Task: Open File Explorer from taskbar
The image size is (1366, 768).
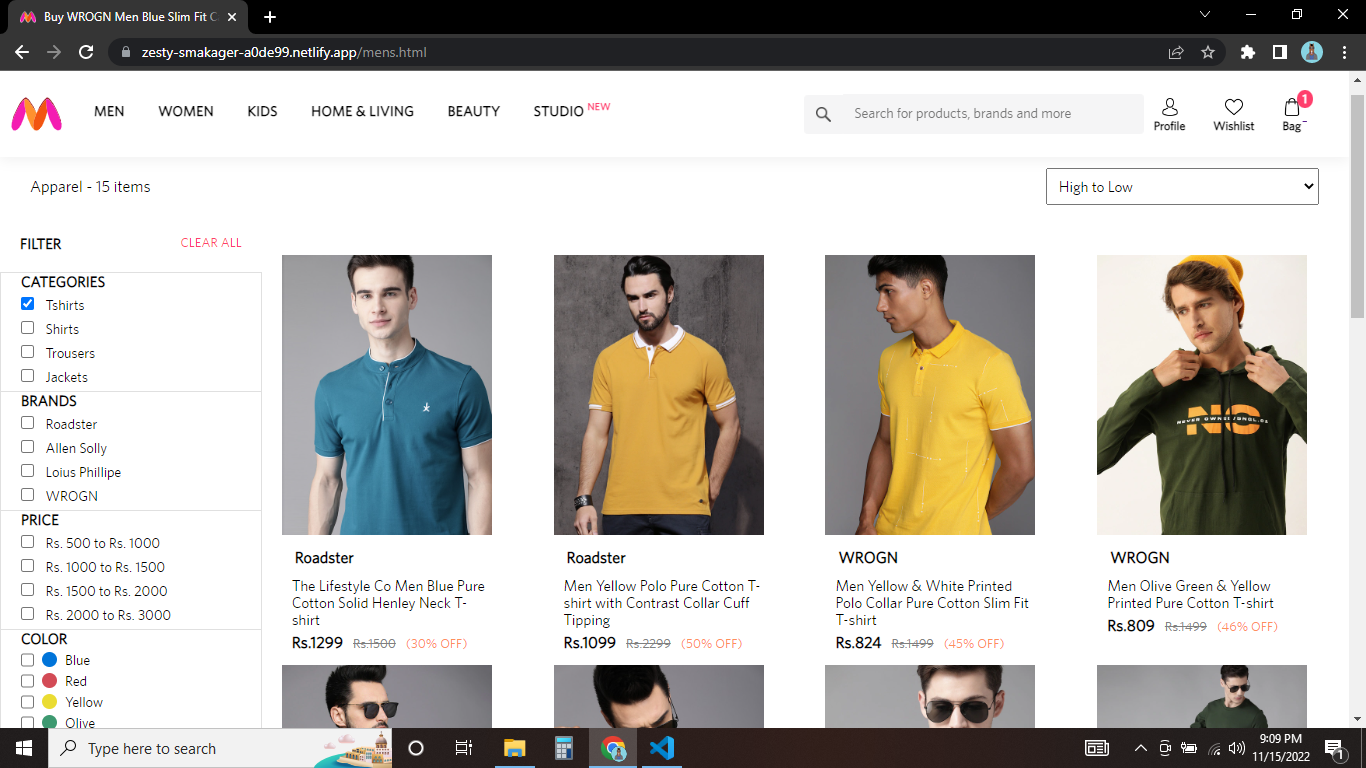Action: (x=514, y=748)
